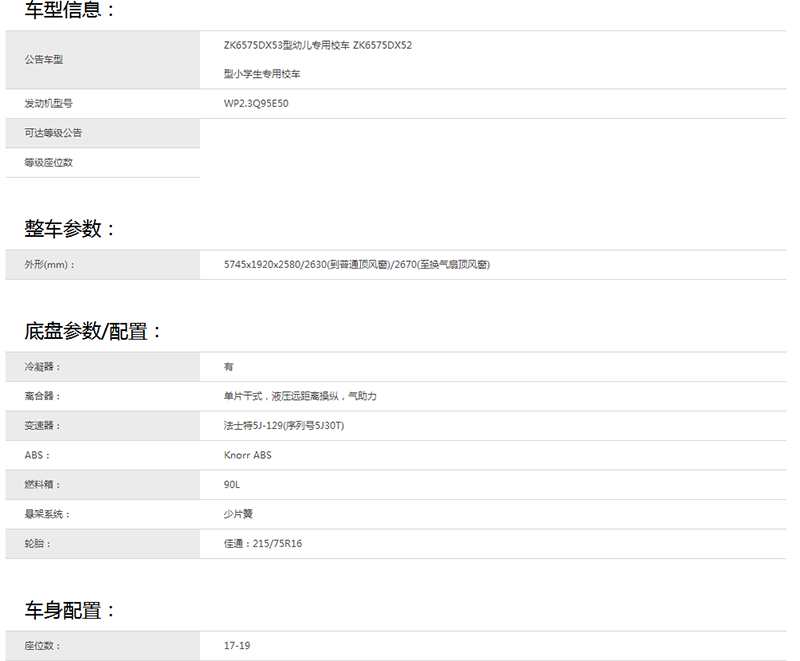800x661 pixels.
Task: Click the 底盘参数/配置 section heading
Action: [x=93, y=331]
